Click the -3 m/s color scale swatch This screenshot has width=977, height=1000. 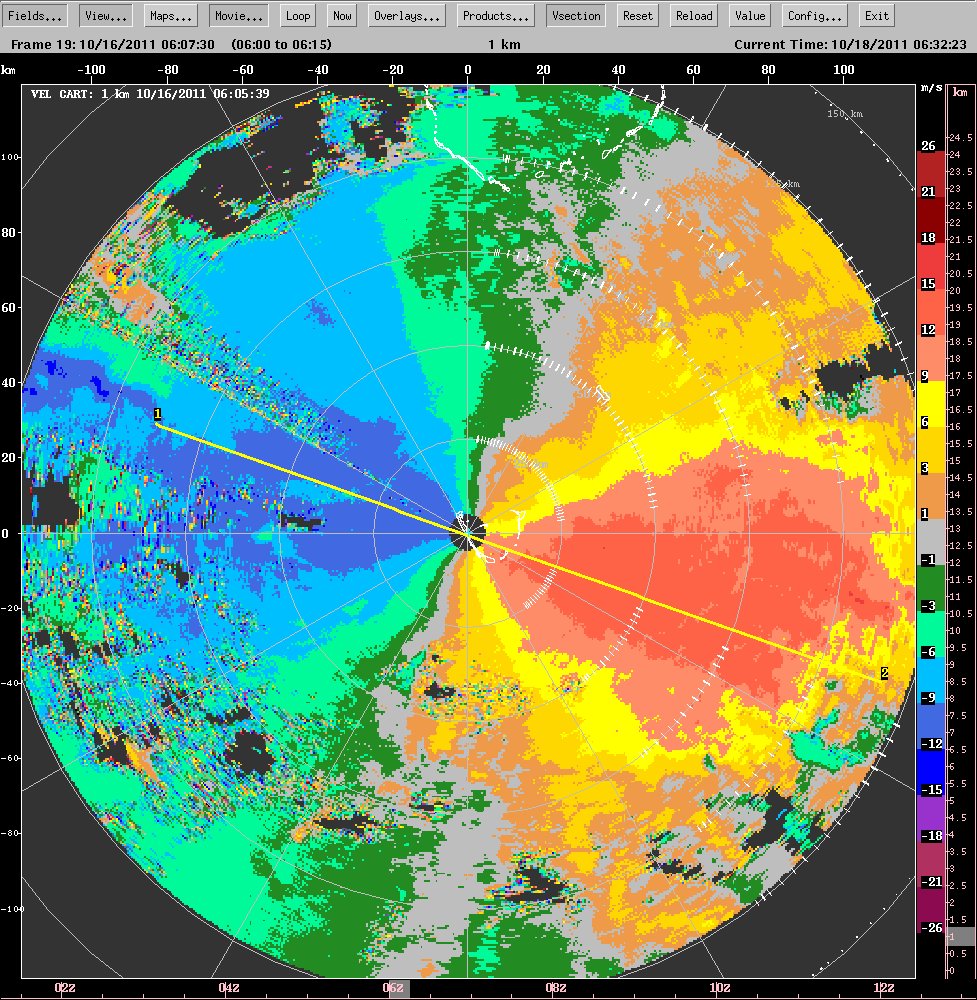coord(928,605)
